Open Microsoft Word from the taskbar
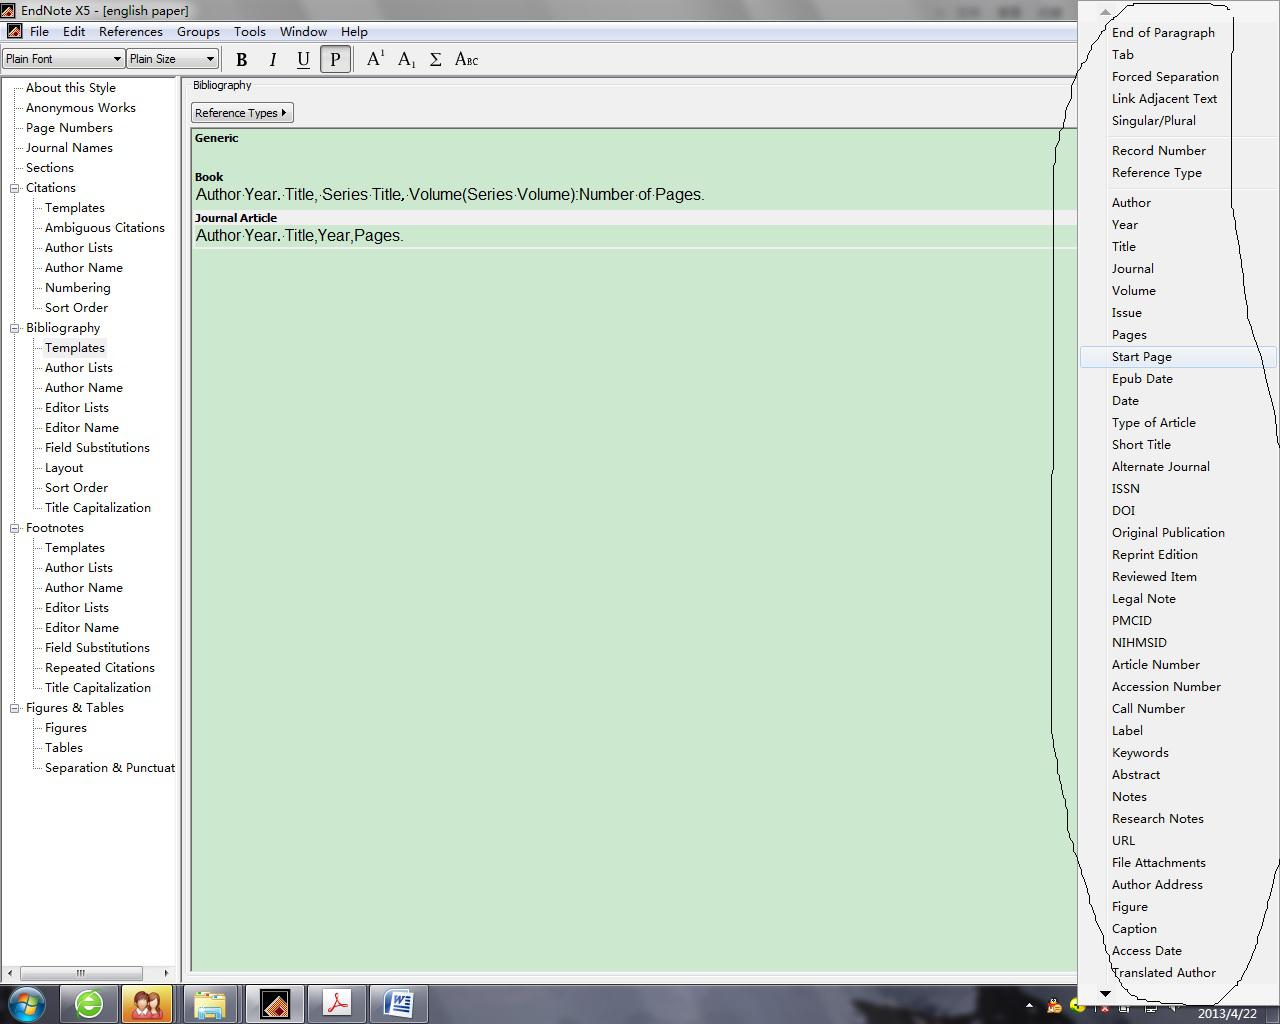The width and height of the screenshot is (1280, 1024). point(398,1003)
